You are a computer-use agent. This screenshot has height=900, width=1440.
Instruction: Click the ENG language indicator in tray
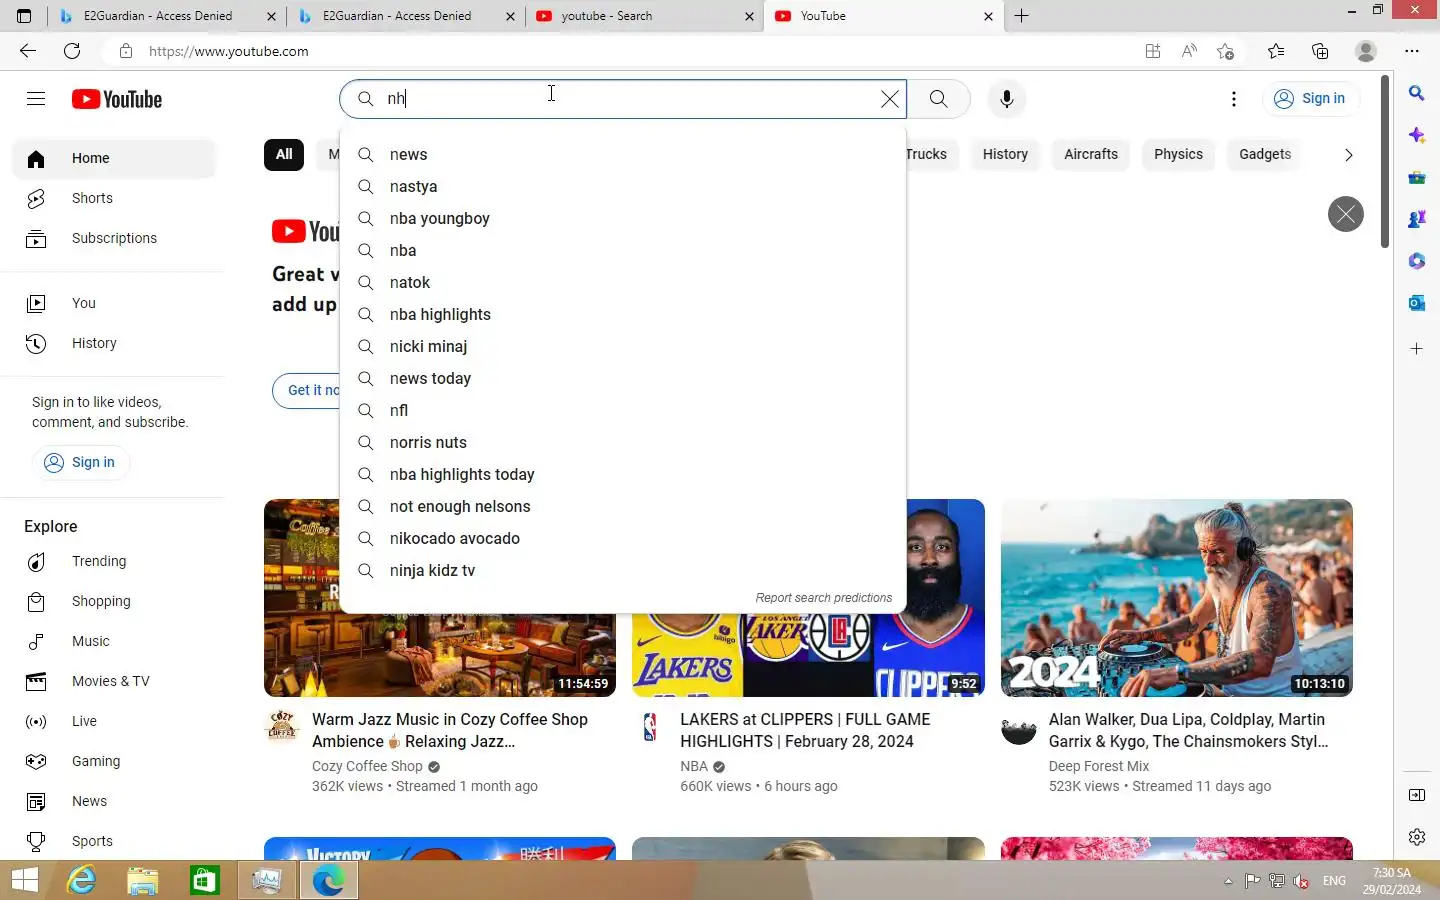(1334, 881)
